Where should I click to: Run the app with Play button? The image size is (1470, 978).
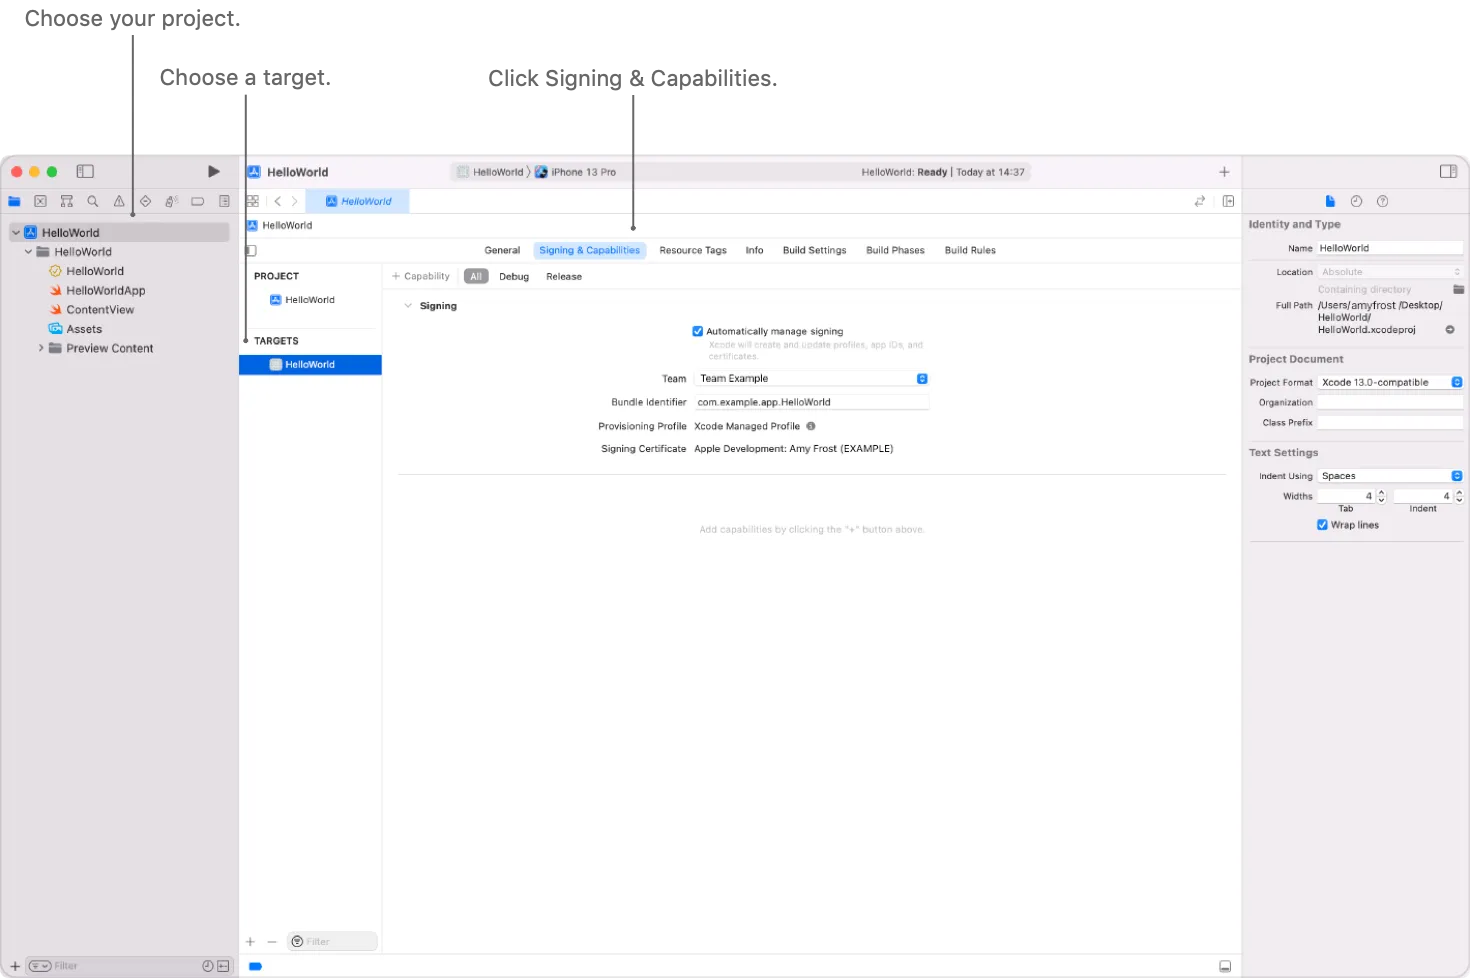[x=213, y=172]
